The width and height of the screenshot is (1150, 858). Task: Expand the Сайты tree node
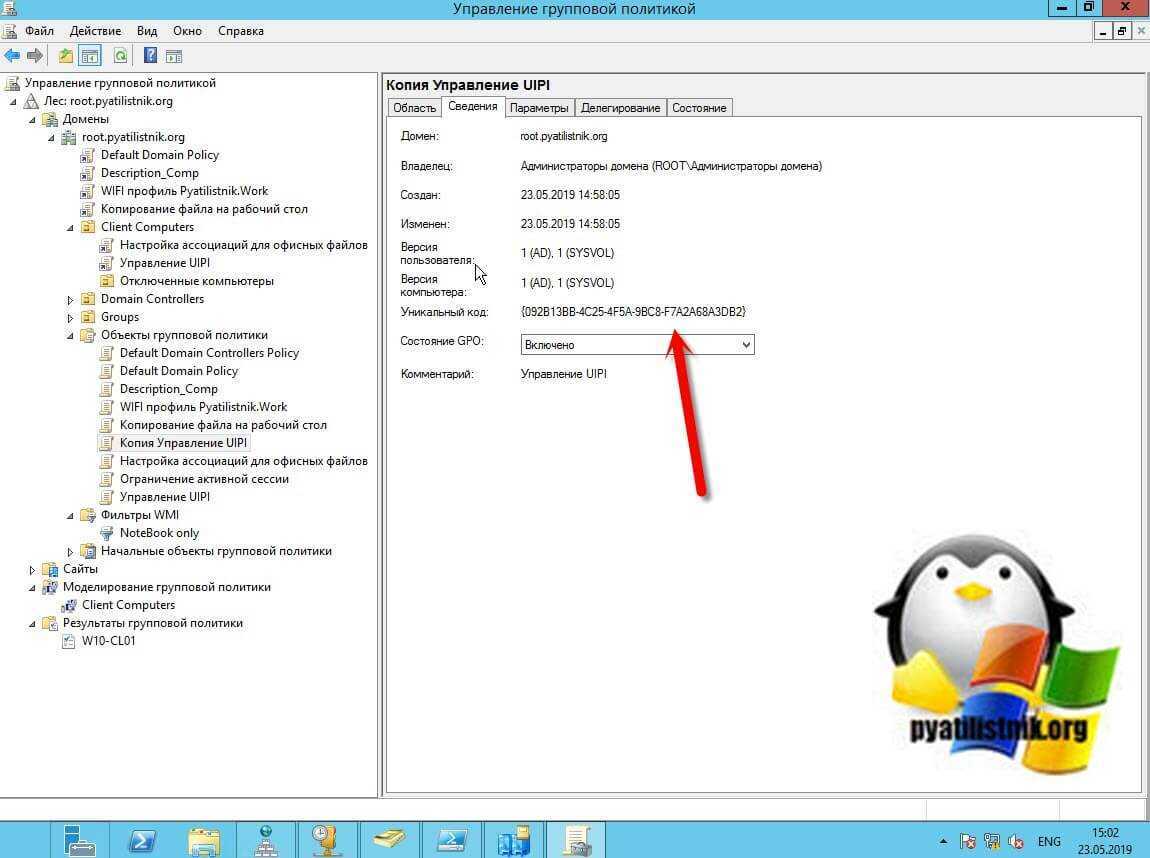tap(32, 570)
